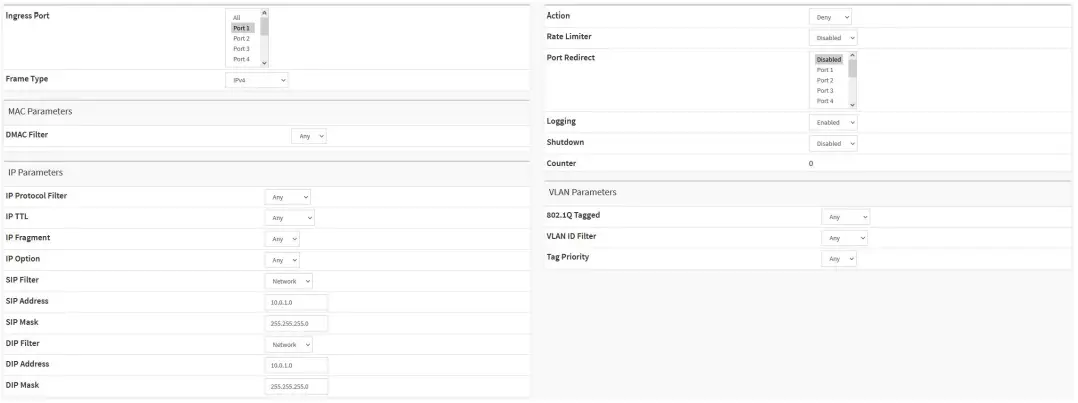Toggle the Logging dropdown
1078x403 pixels.
pos(833,122)
